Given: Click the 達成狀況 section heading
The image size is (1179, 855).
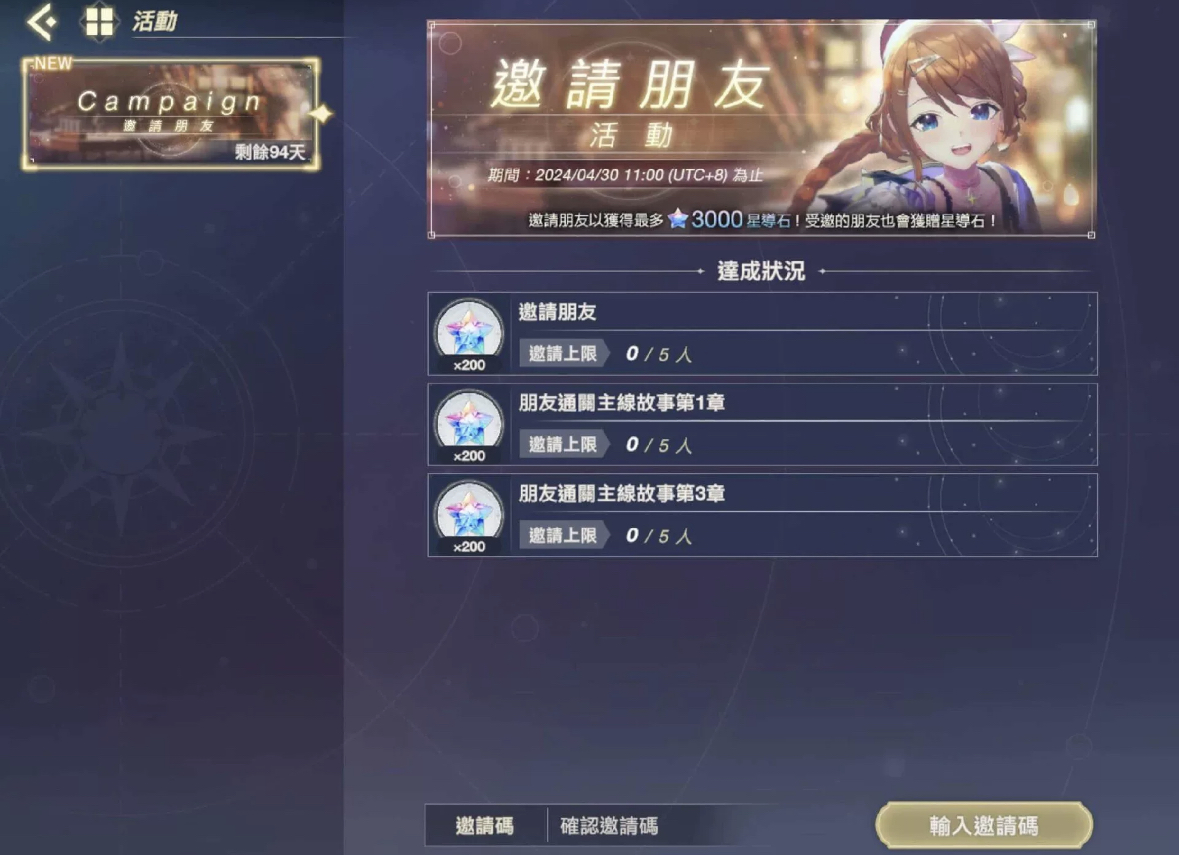Looking at the screenshot, I should coord(761,271).
